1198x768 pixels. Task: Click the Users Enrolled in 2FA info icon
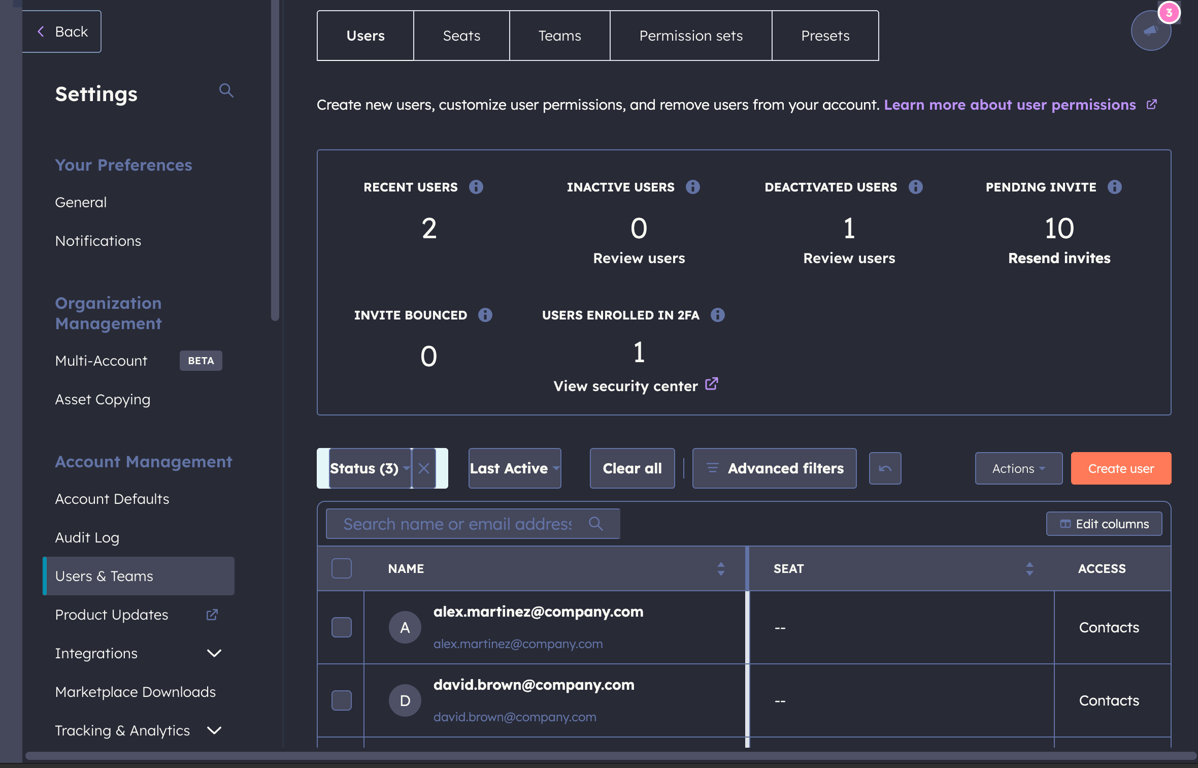[716, 315]
